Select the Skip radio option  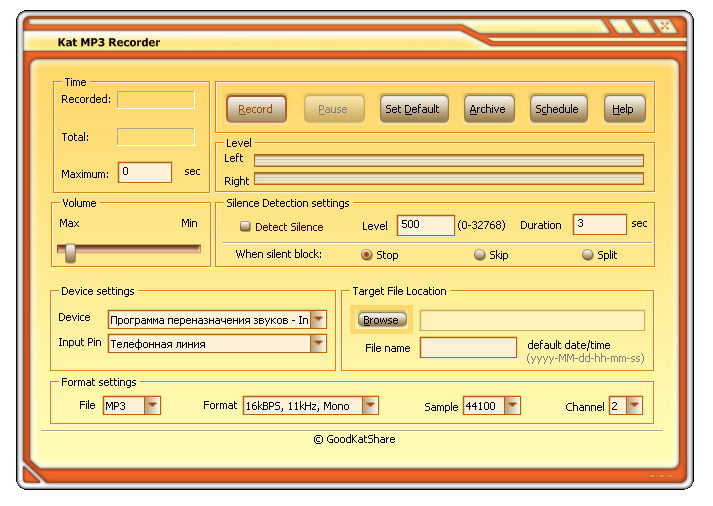(x=479, y=255)
